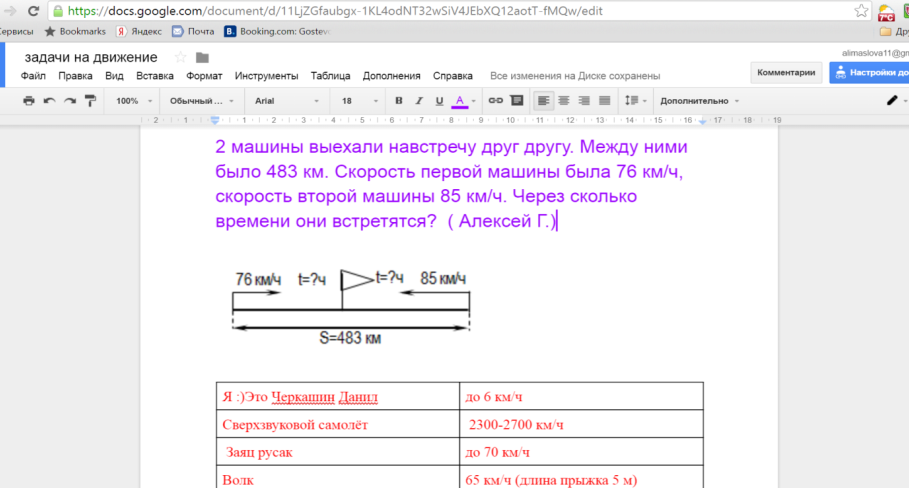
Task: Open the Вставка menu
Action: (155, 76)
